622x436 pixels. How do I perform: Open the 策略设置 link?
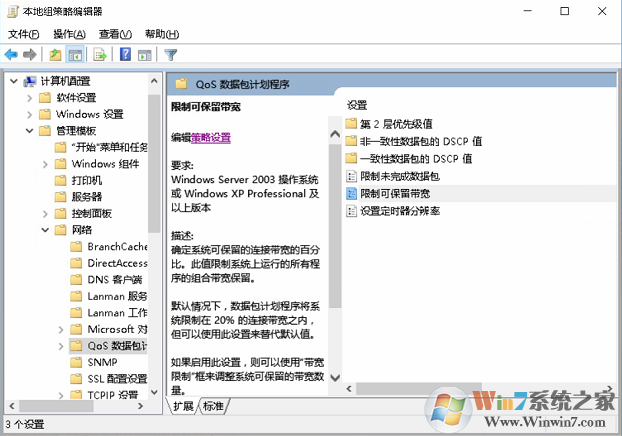coord(211,138)
